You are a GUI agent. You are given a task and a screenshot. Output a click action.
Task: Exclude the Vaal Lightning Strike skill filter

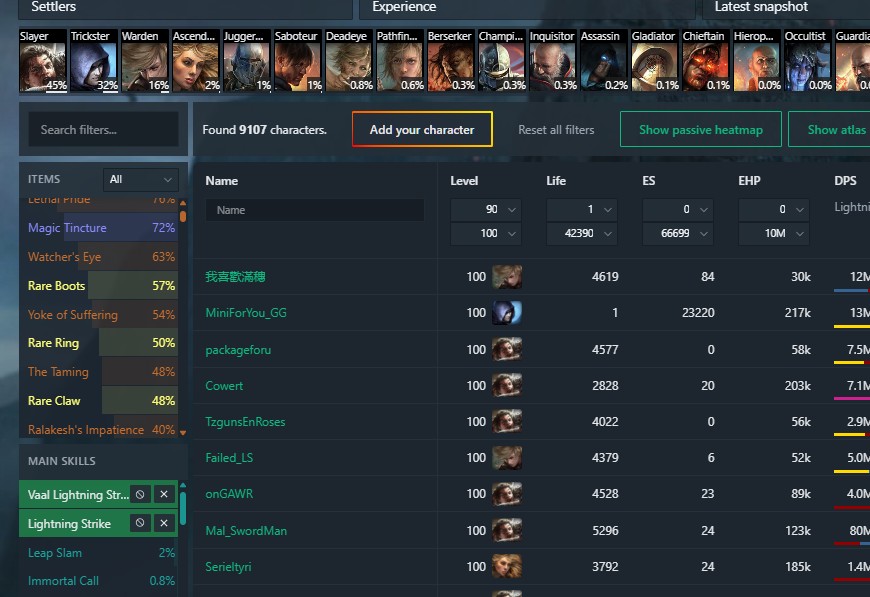(140, 494)
